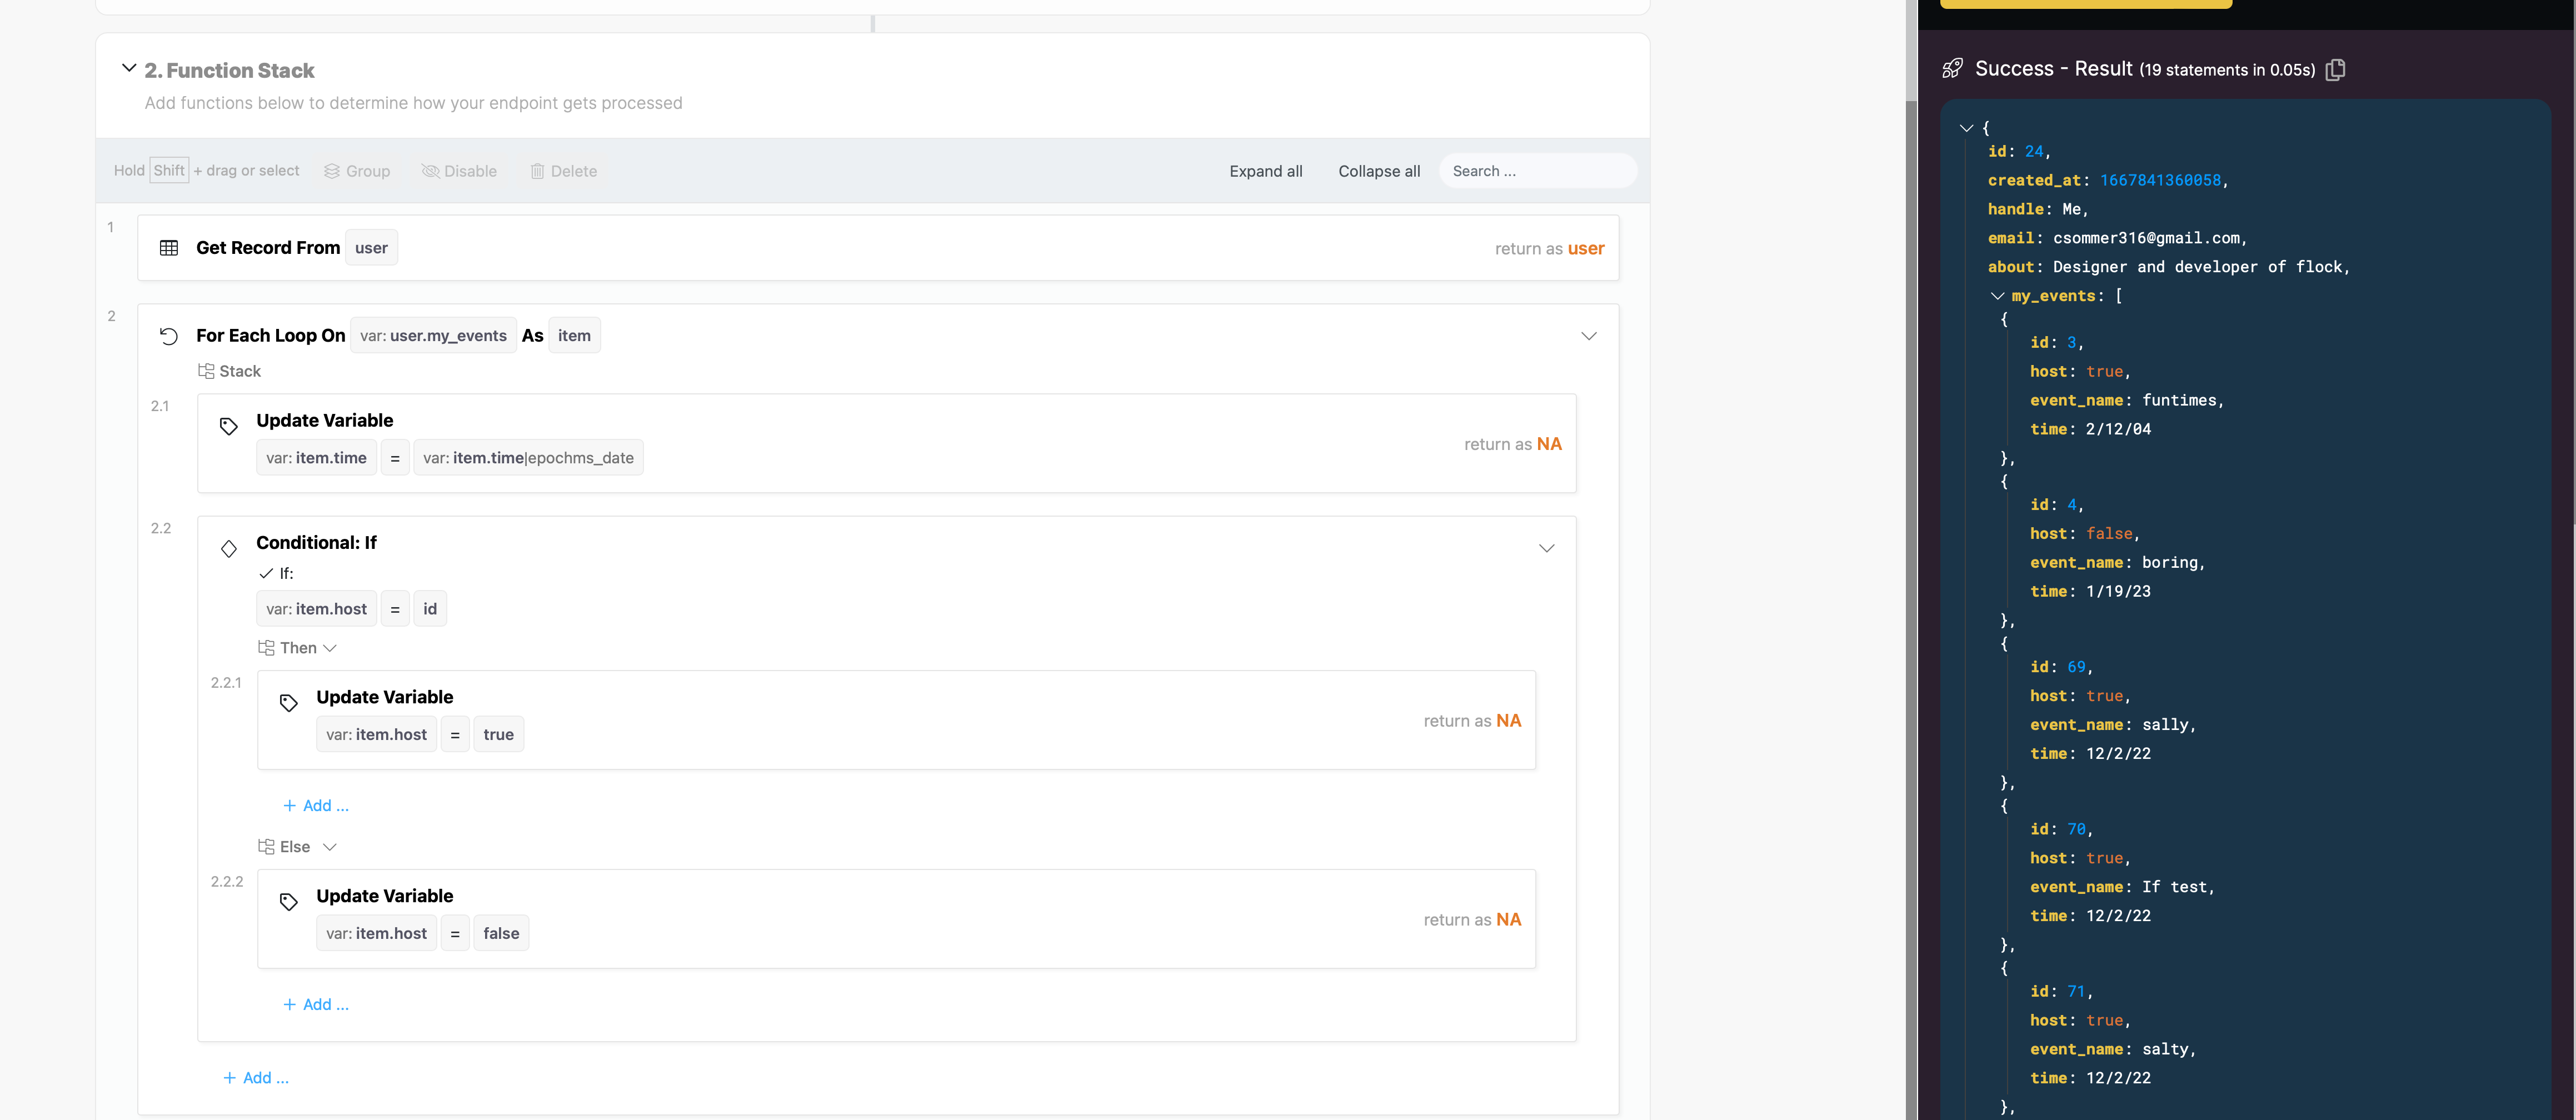The image size is (2576, 1120).
Task: Click the tag icon of step 2.2.2
Action: tap(289, 902)
